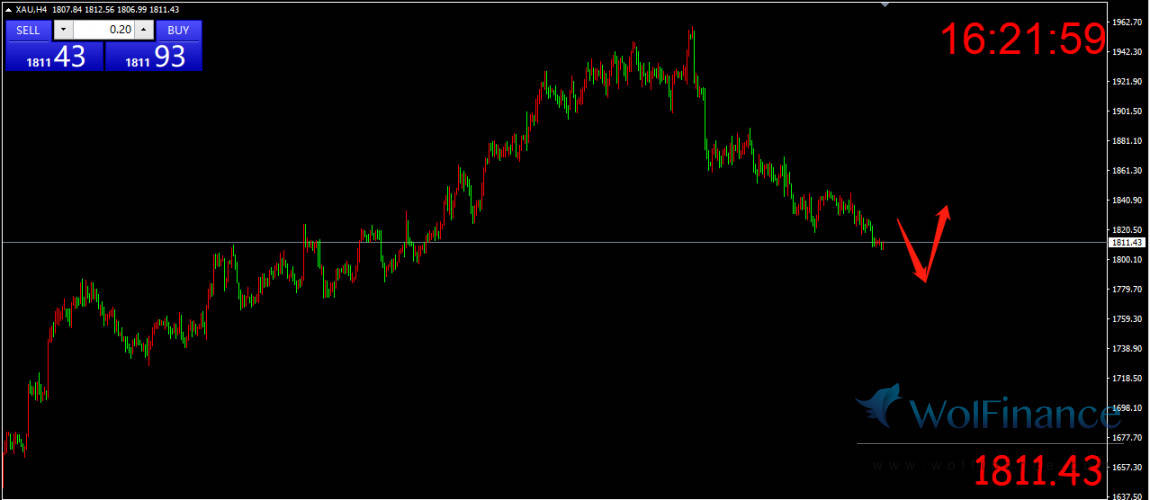Click the SELL button
The image size is (1150, 500).
point(28,30)
